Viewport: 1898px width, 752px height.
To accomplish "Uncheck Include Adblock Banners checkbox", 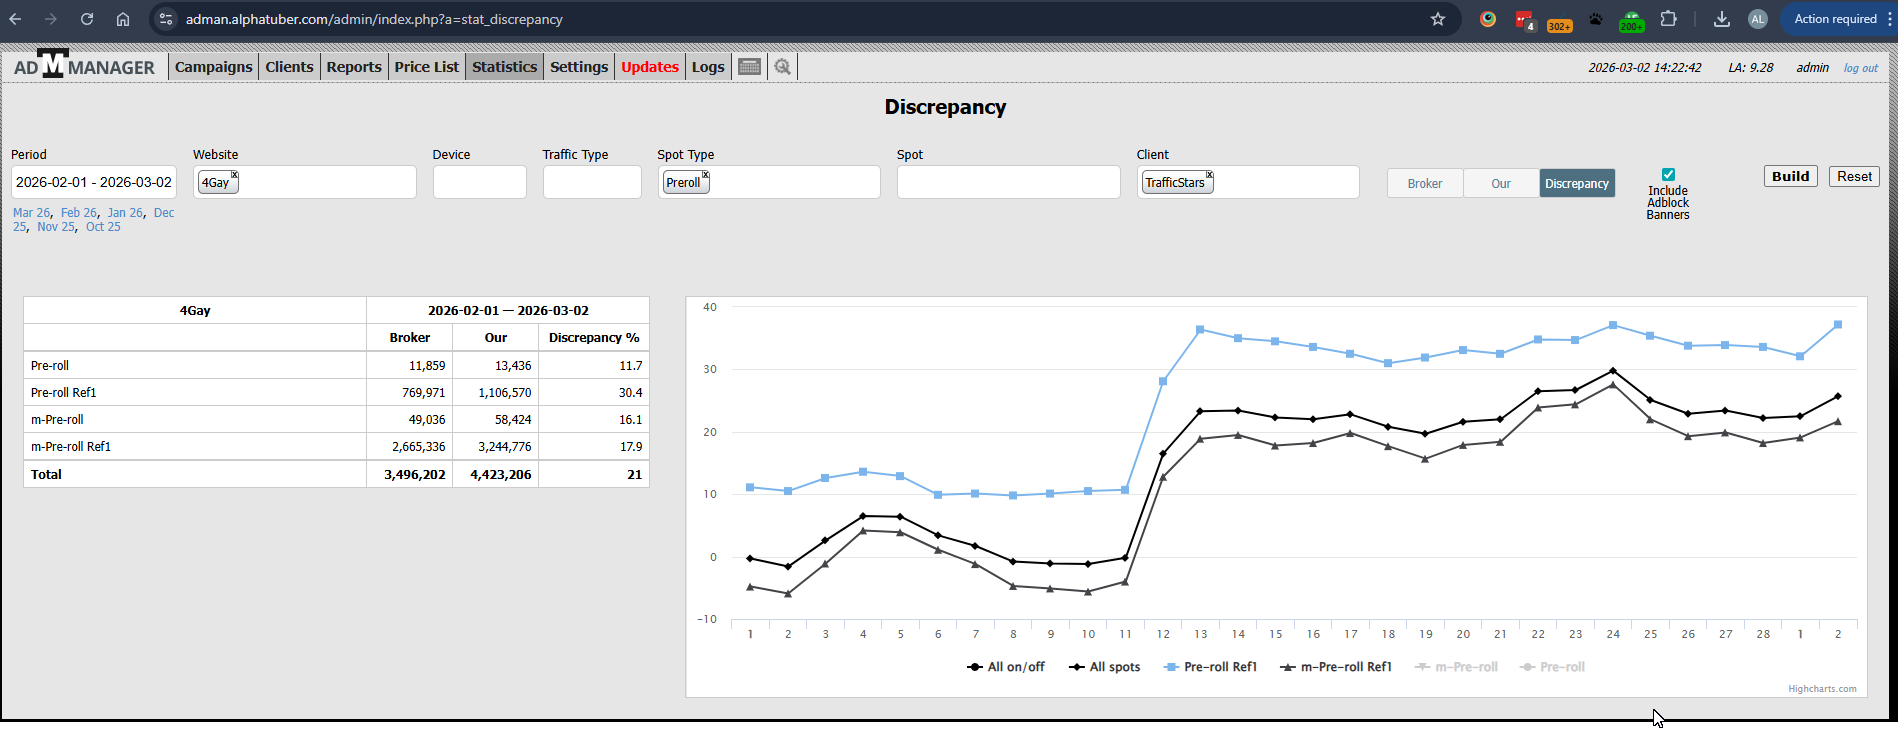I will [1668, 174].
